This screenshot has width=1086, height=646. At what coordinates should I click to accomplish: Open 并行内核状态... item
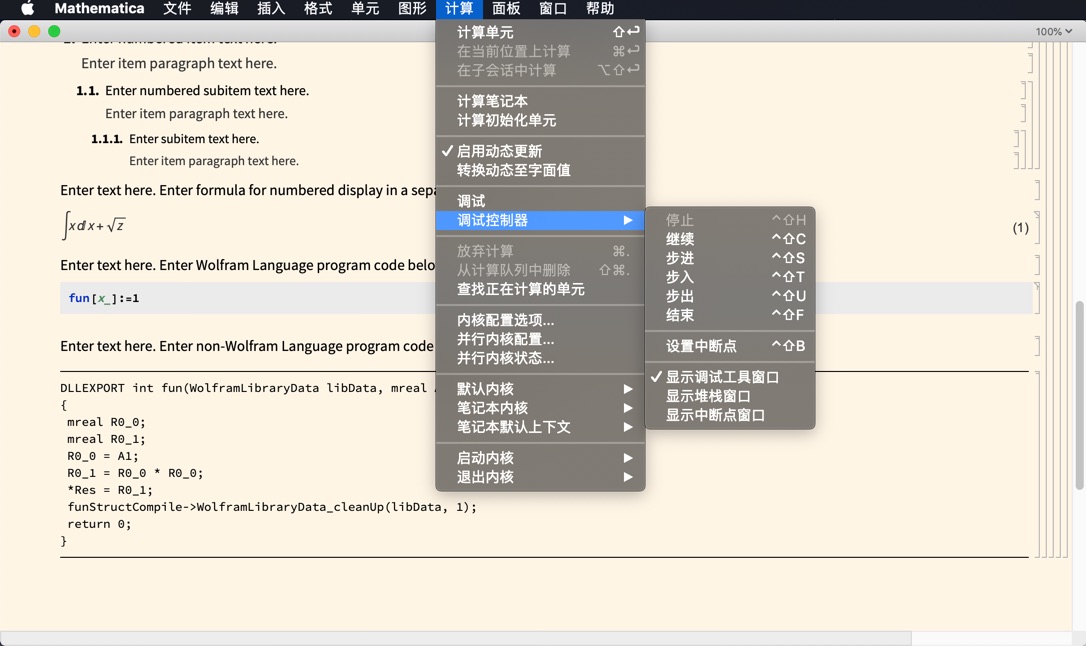pyautogui.click(x=540, y=359)
